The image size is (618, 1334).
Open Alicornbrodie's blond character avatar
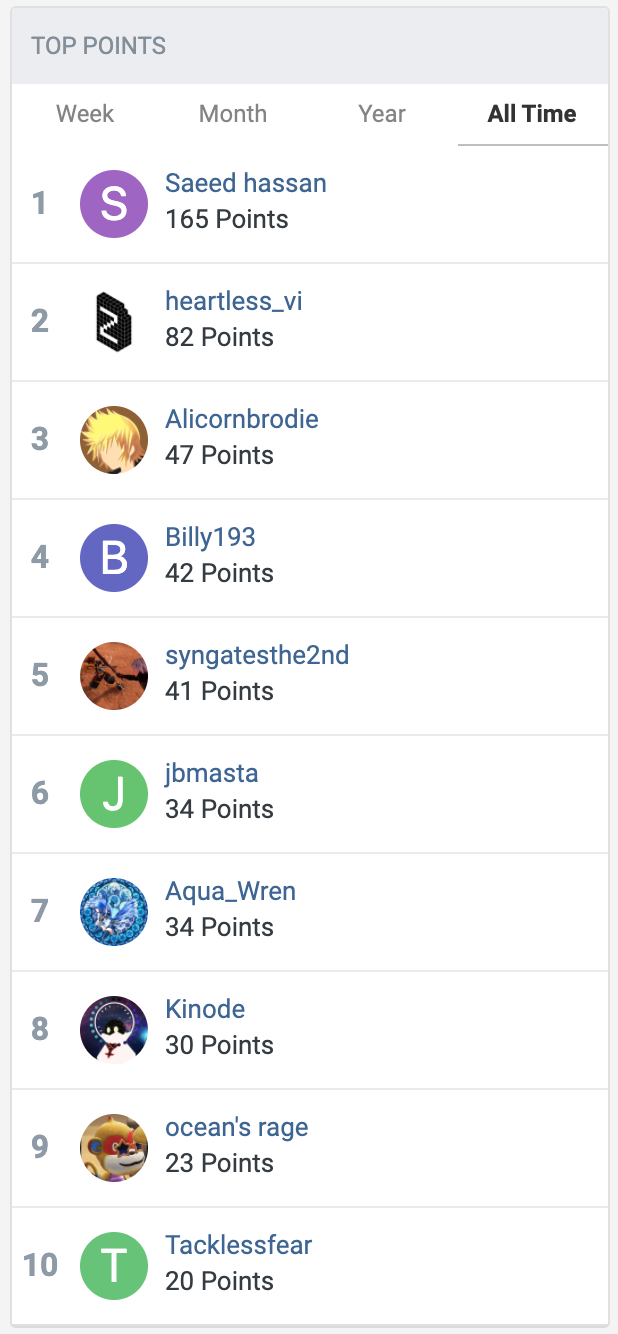[114, 440]
